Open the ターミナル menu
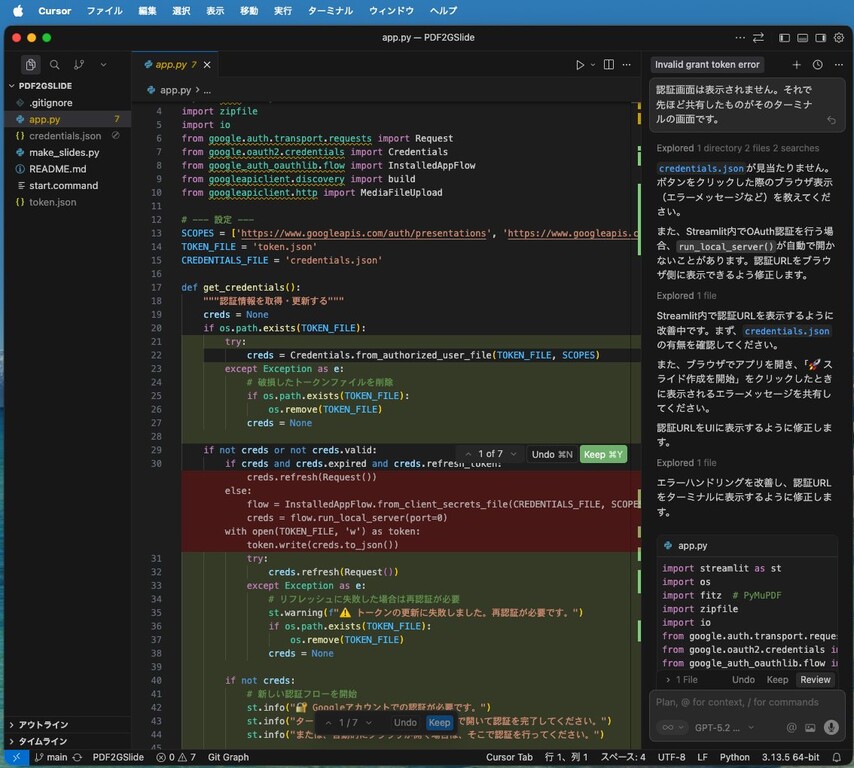Viewport: 854px width, 768px height. click(x=328, y=10)
